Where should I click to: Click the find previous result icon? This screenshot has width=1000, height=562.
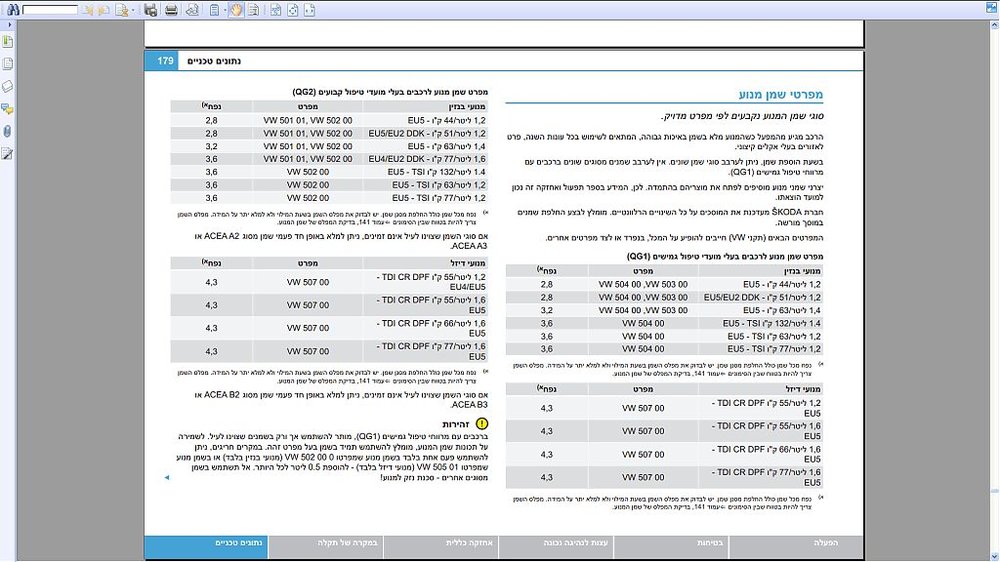coord(88,10)
